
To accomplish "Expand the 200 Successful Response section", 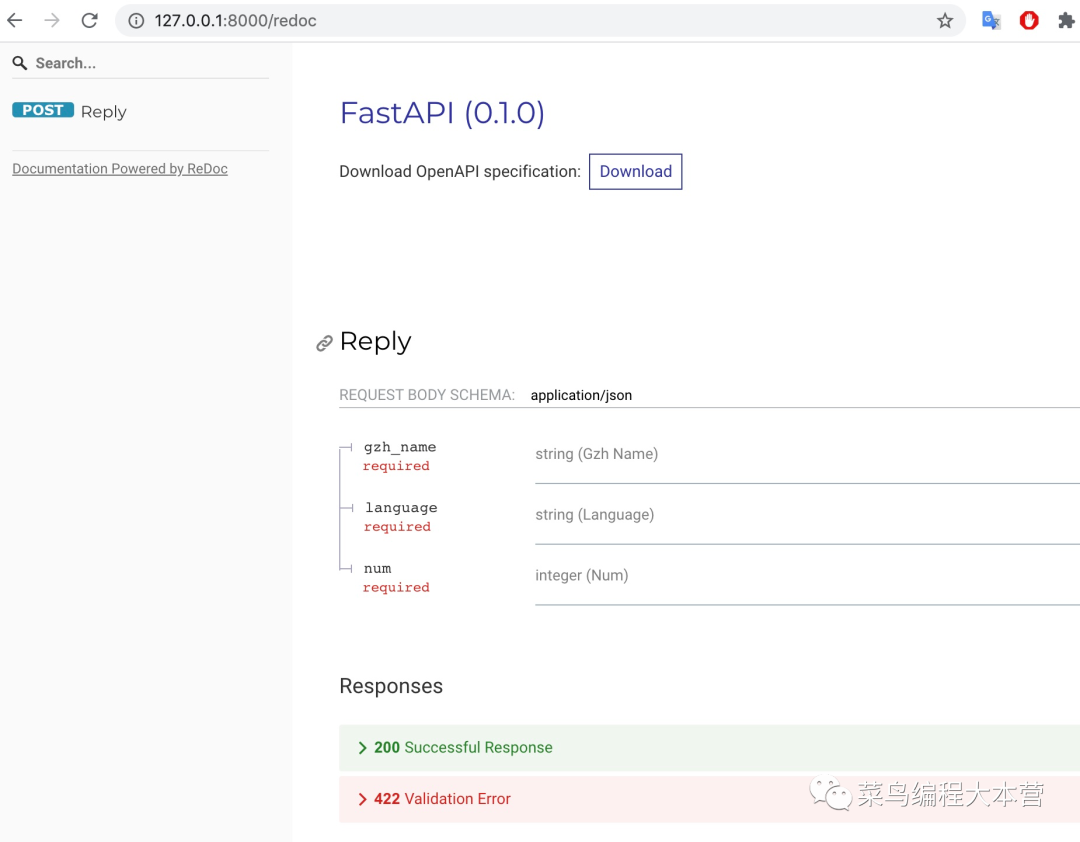I will pyautogui.click(x=709, y=748).
